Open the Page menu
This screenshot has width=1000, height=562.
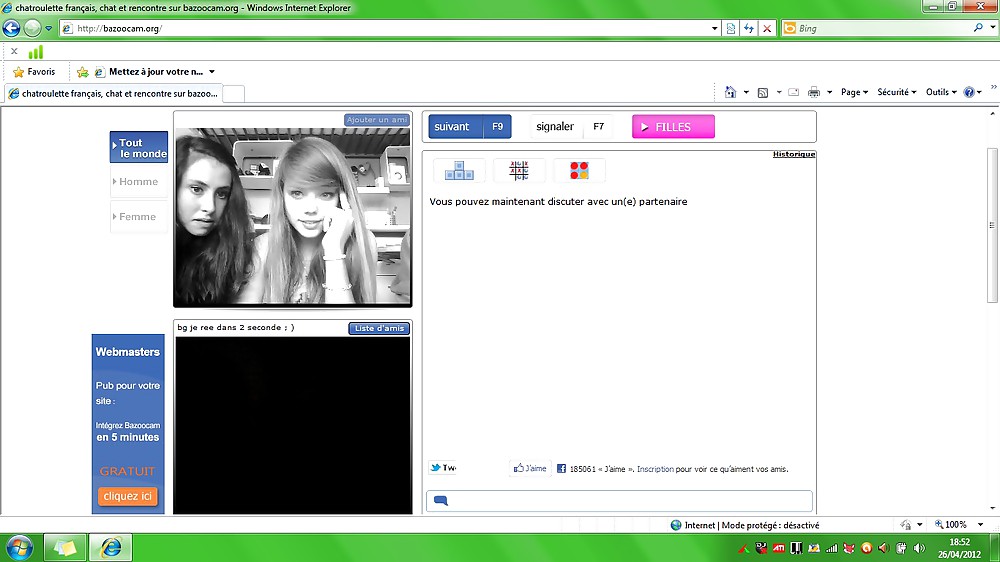(854, 92)
